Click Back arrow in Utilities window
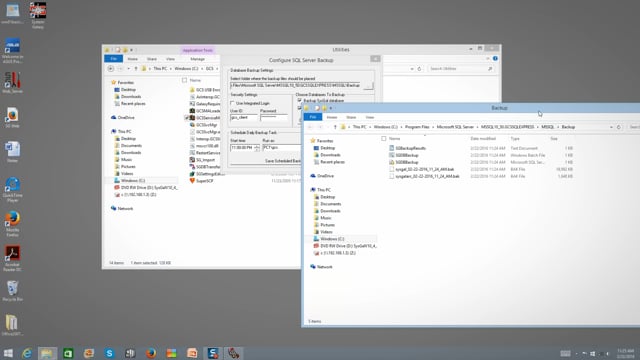This screenshot has width=640, height=360. [x=111, y=69]
